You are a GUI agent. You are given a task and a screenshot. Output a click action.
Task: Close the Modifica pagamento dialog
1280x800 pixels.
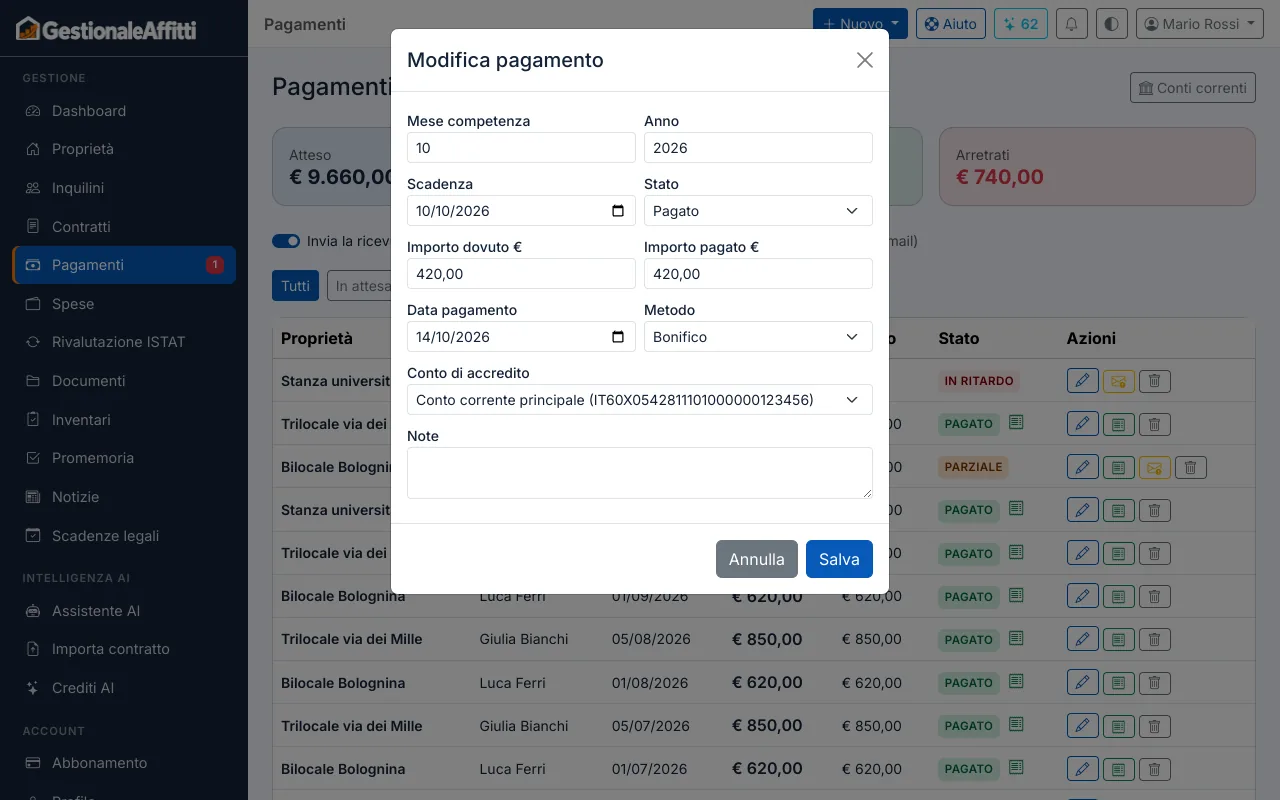(x=865, y=60)
